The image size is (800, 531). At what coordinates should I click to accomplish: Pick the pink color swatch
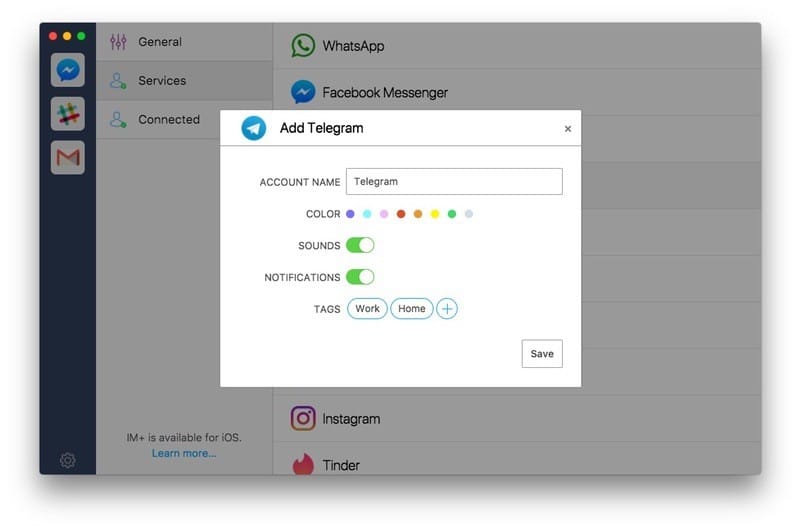click(384, 214)
